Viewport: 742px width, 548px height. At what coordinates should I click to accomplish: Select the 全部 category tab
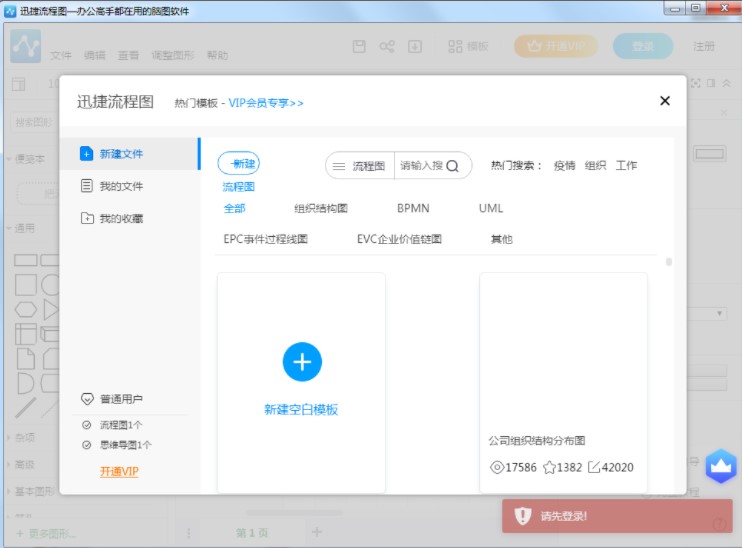(x=235, y=209)
